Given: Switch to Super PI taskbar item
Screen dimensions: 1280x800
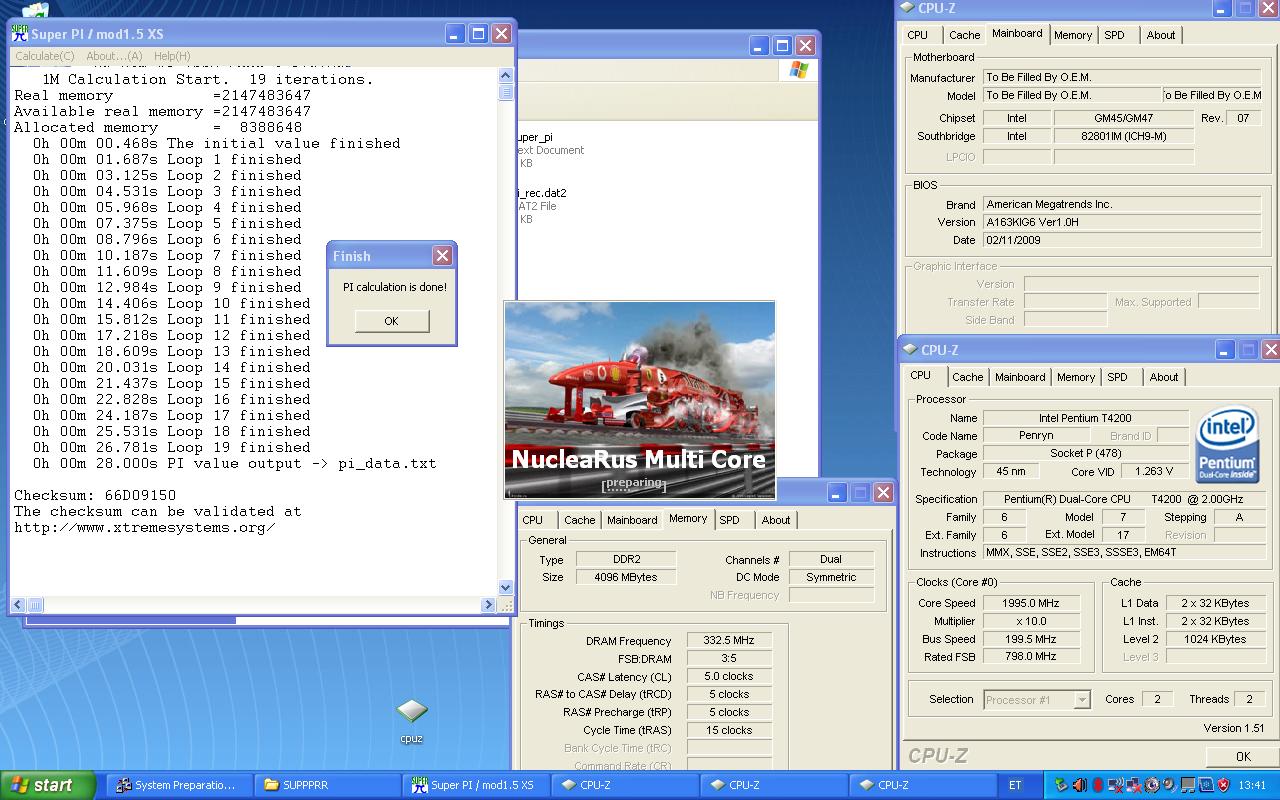Looking at the screenshot, I should (x=476, y=785).
